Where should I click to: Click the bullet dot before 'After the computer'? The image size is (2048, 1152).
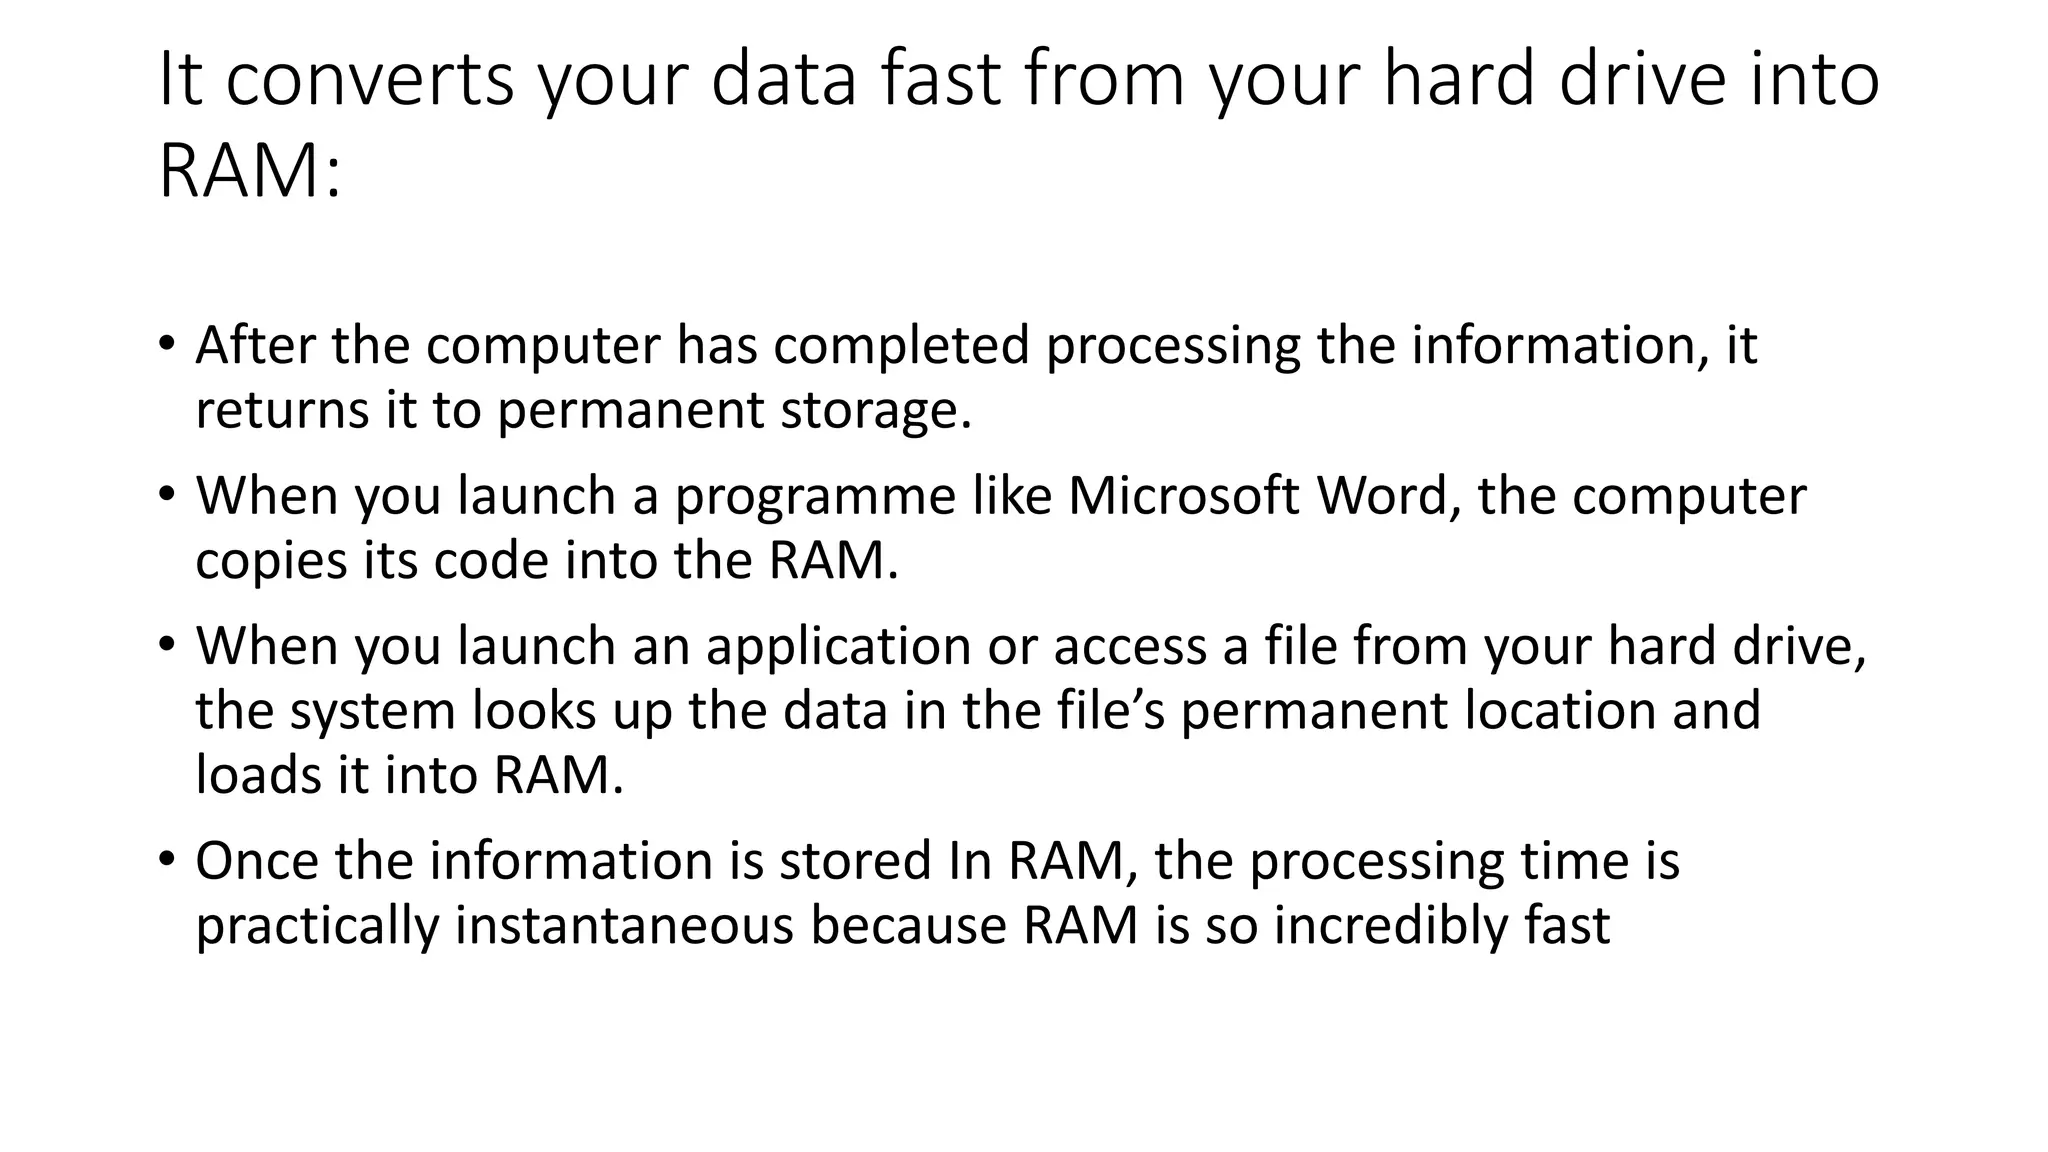166,346
